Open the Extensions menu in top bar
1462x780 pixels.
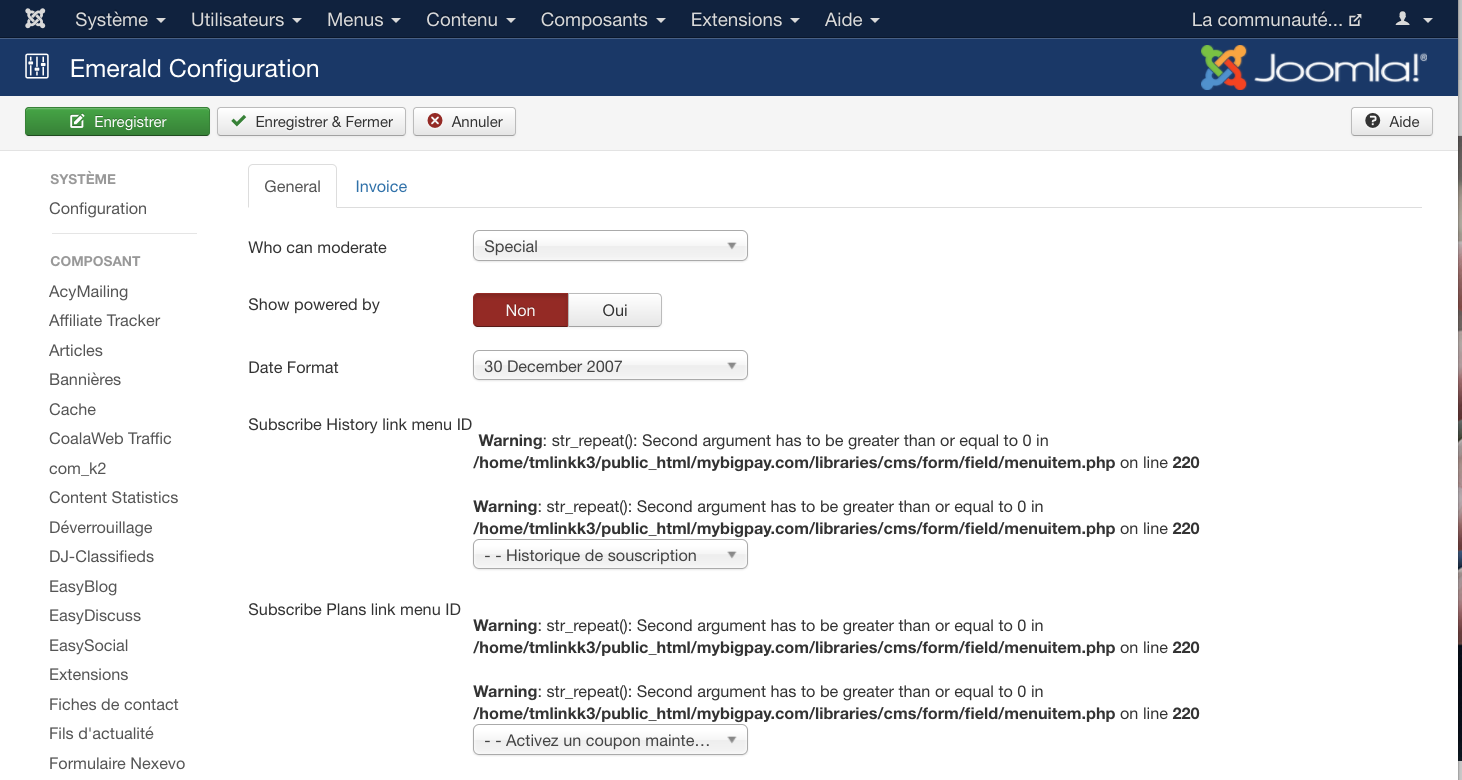coord(745,19)
